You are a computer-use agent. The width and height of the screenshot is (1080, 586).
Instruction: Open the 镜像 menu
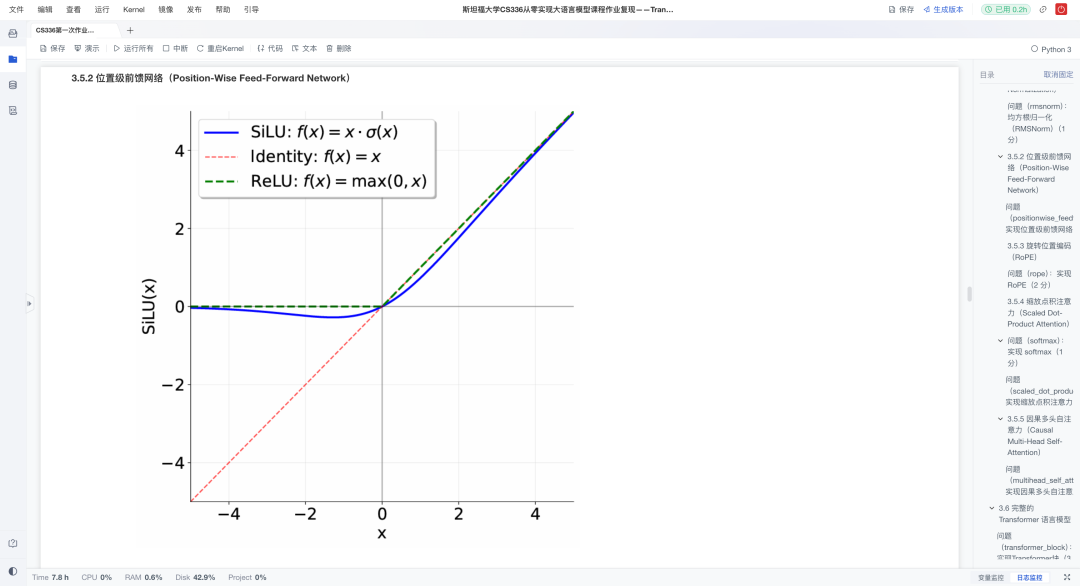tap(165, 10)
